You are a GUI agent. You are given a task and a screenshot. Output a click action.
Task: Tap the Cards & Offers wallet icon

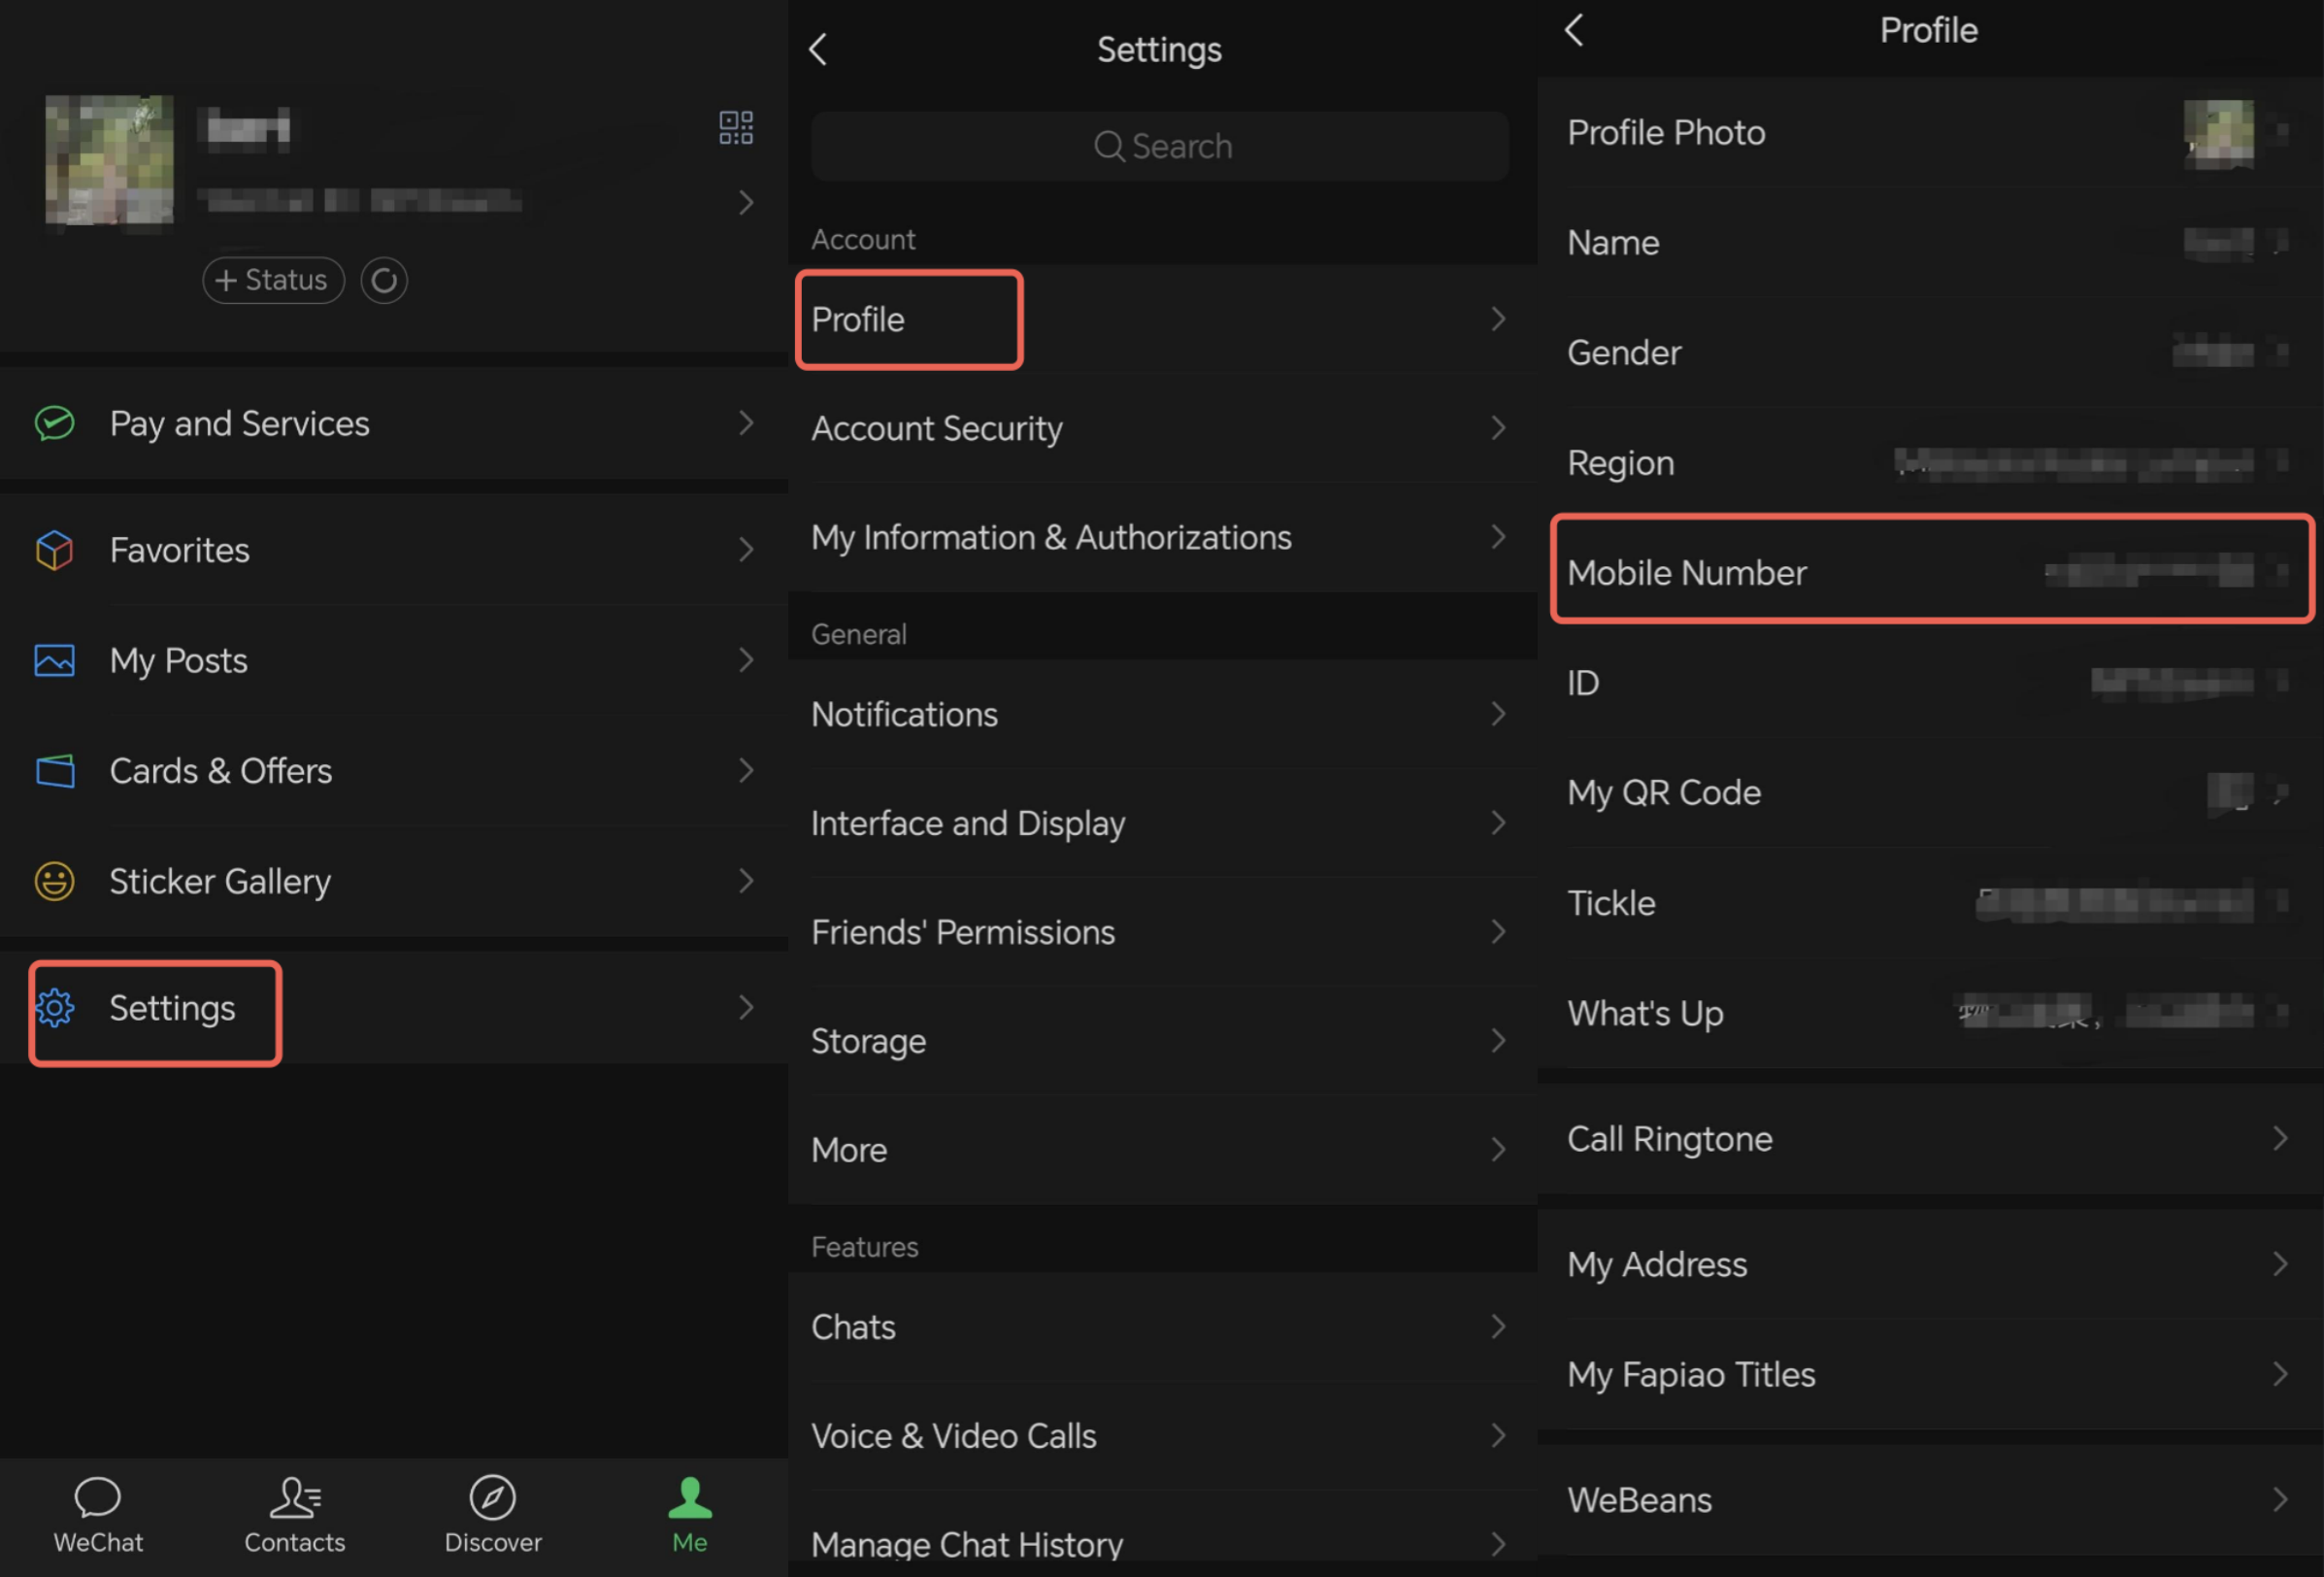pyautogui.click(x=55, y=771)
